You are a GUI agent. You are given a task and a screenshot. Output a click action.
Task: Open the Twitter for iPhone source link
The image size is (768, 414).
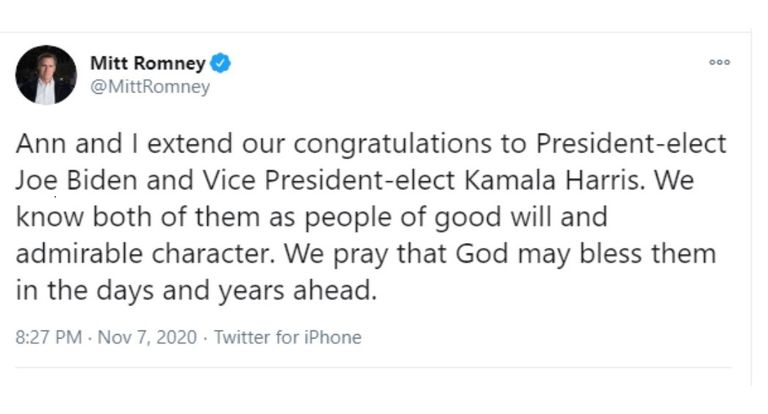(x=287, y=337)
